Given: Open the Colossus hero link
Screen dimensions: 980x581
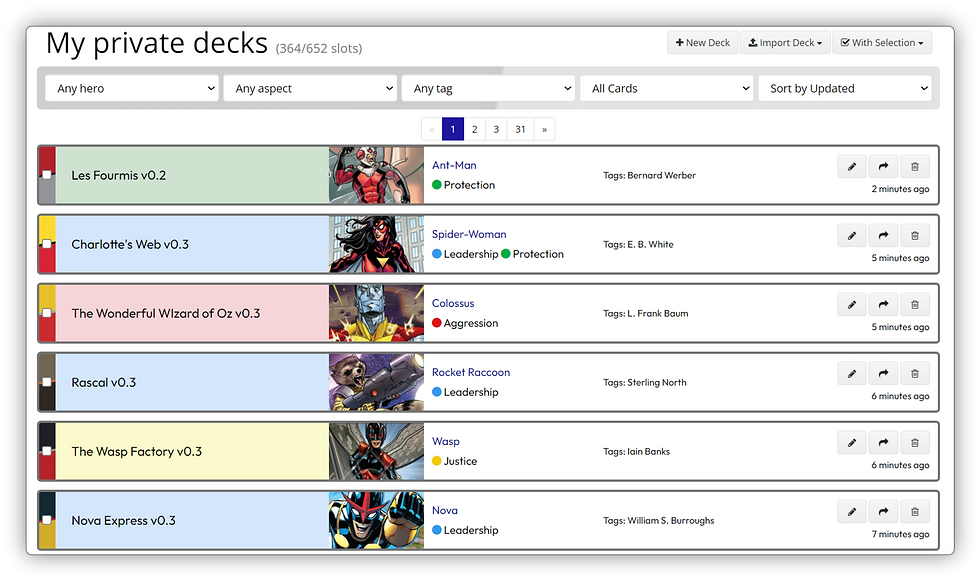Looking at the screenshot, I should pos(452,303).
